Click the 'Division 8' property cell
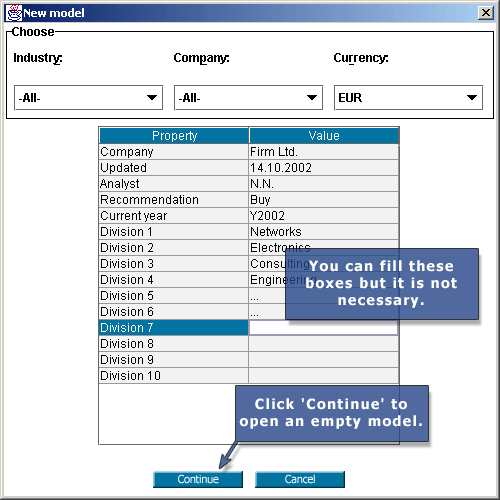The height and width of the screenshot is (500, 500). (174, 344)
